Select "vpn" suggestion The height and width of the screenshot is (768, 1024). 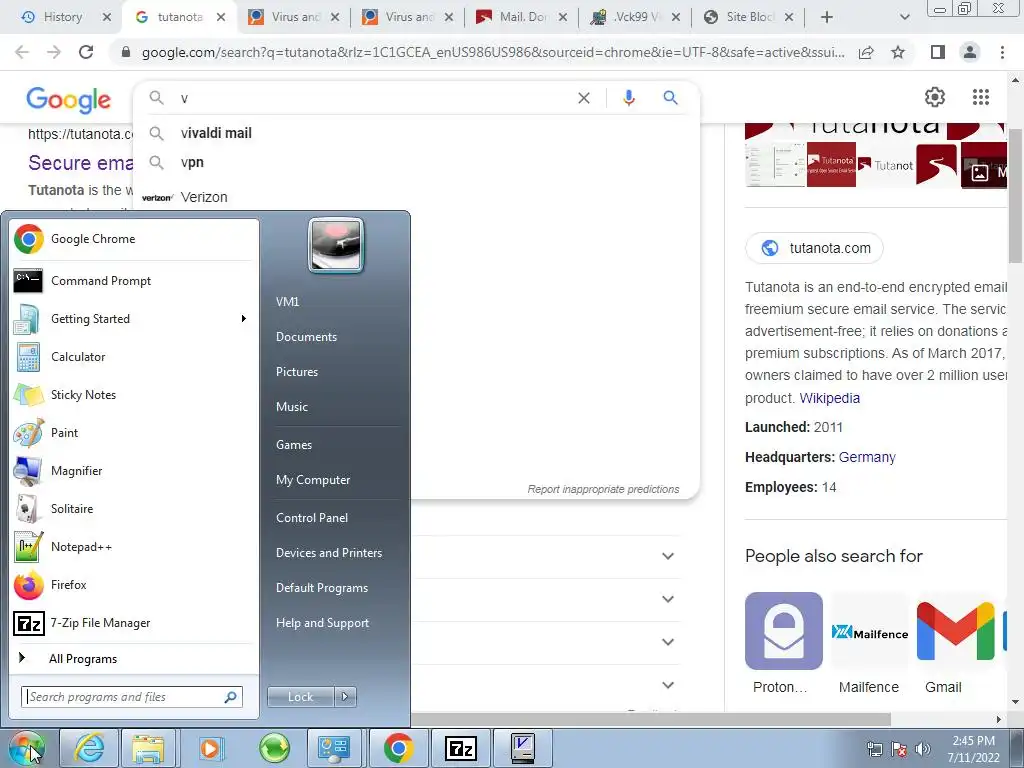[416, 162]
